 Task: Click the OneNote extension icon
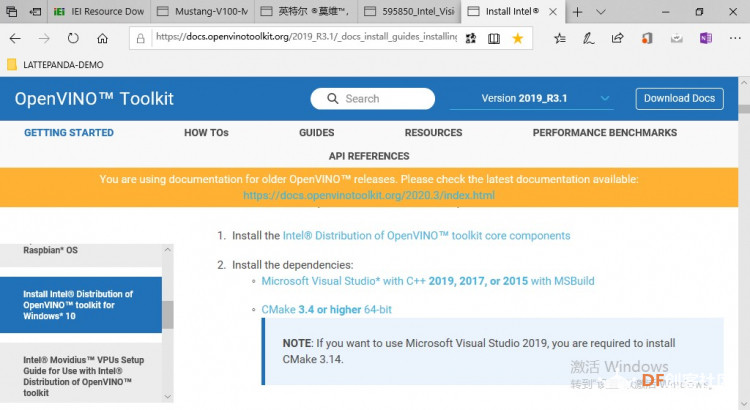point(706,38)
